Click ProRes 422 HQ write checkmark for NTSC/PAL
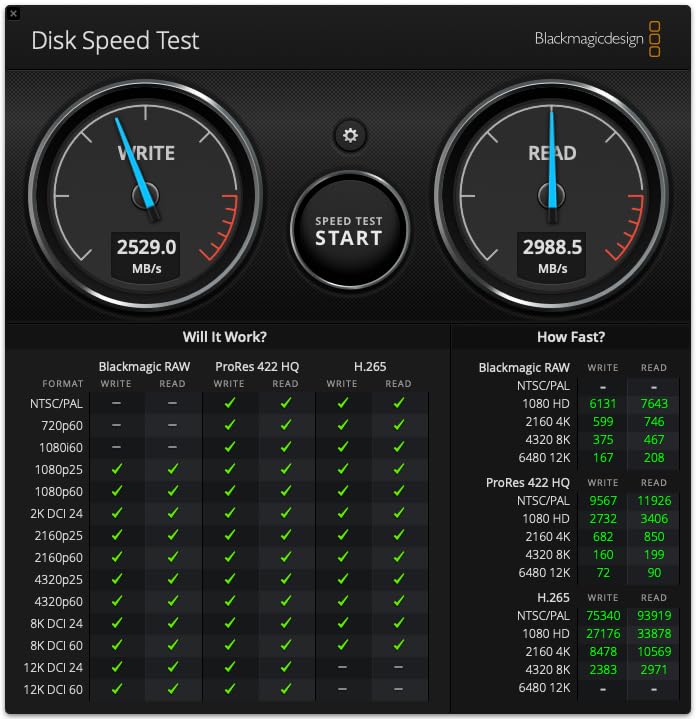 click(x=230, y=403)
